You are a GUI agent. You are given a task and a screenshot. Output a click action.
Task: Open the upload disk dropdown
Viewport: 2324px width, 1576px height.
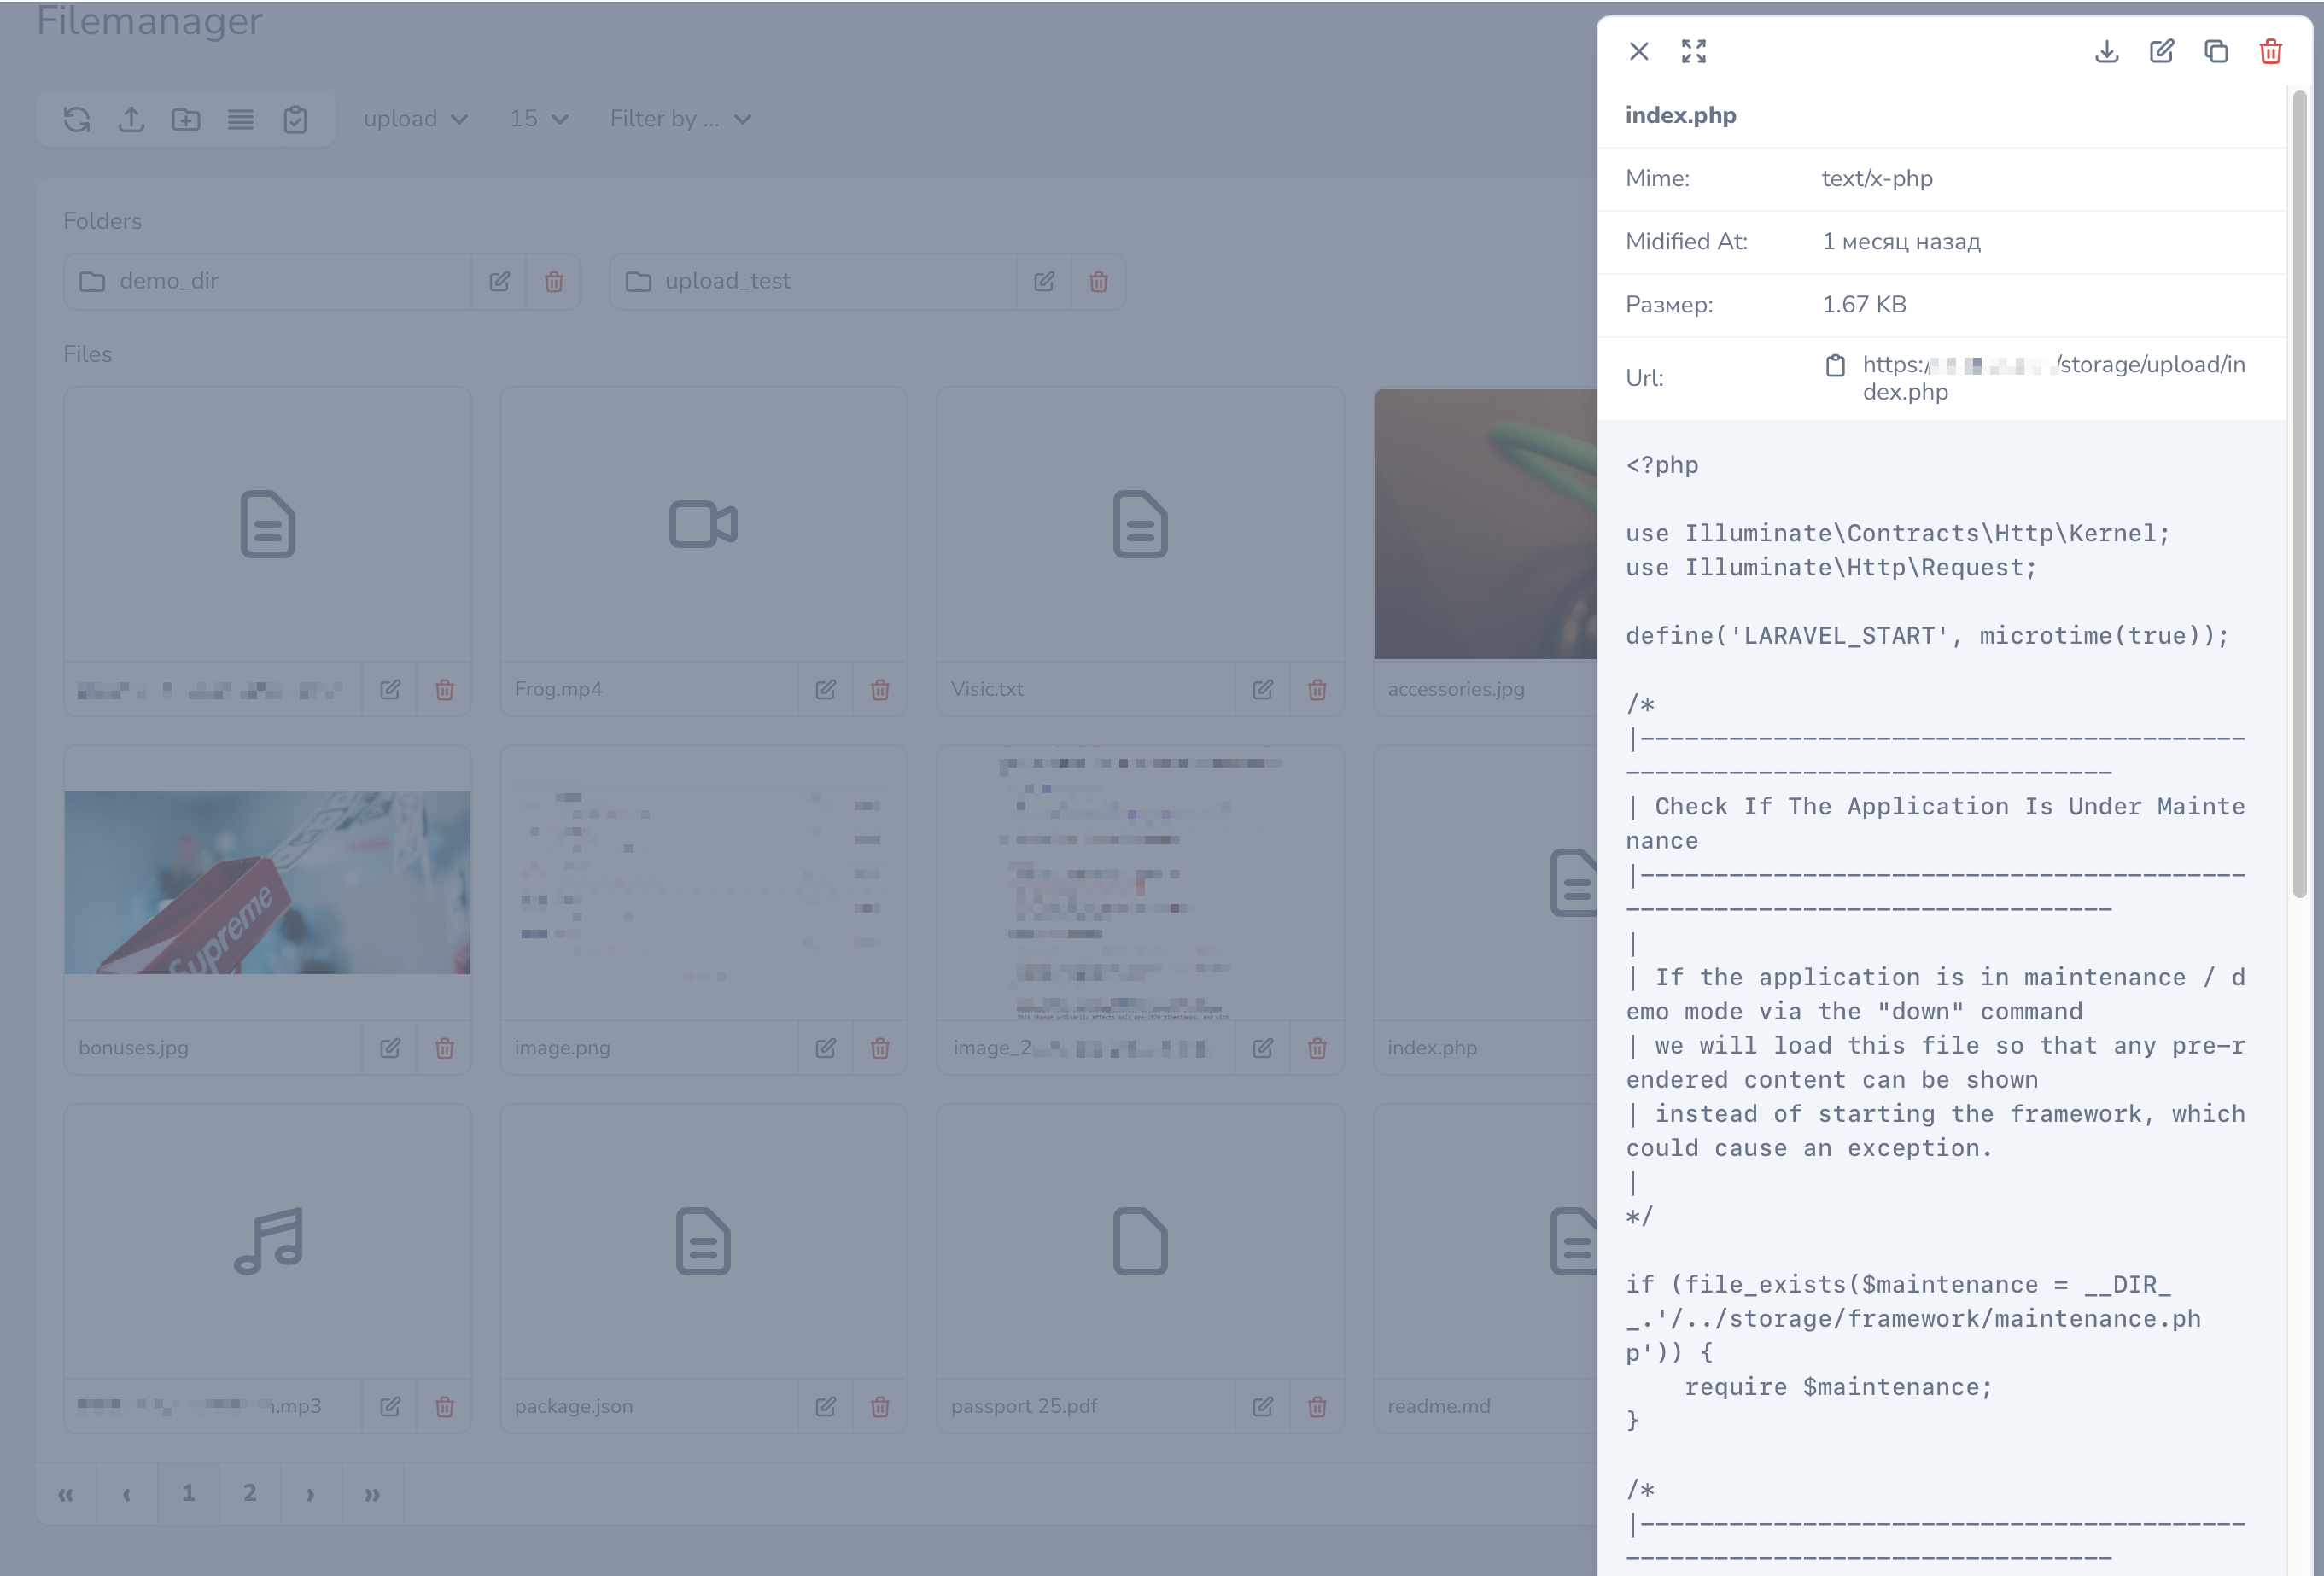pos(415,119)
